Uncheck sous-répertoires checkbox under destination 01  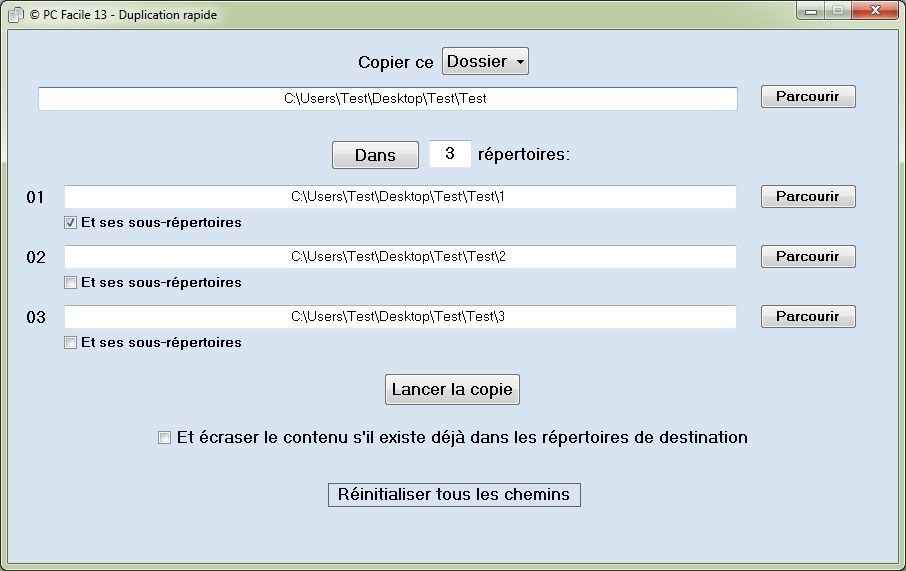tap(70, 223)
